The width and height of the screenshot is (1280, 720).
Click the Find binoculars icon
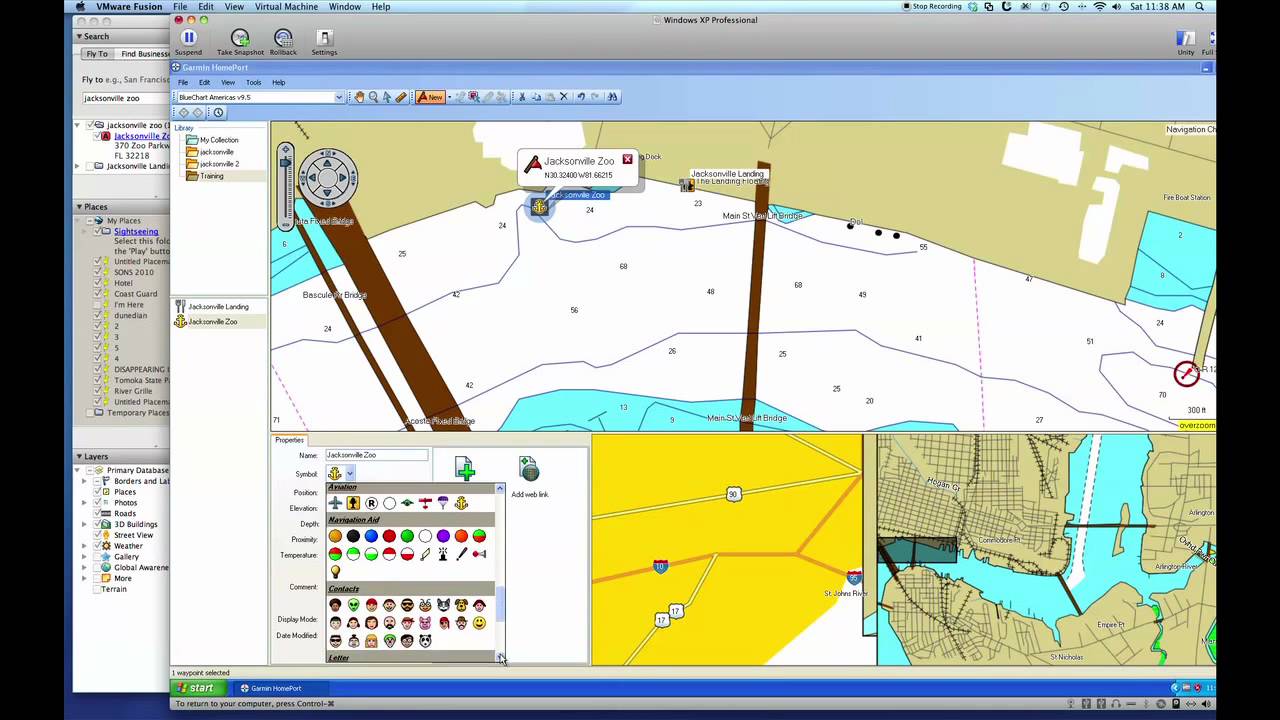coord(613,97)
